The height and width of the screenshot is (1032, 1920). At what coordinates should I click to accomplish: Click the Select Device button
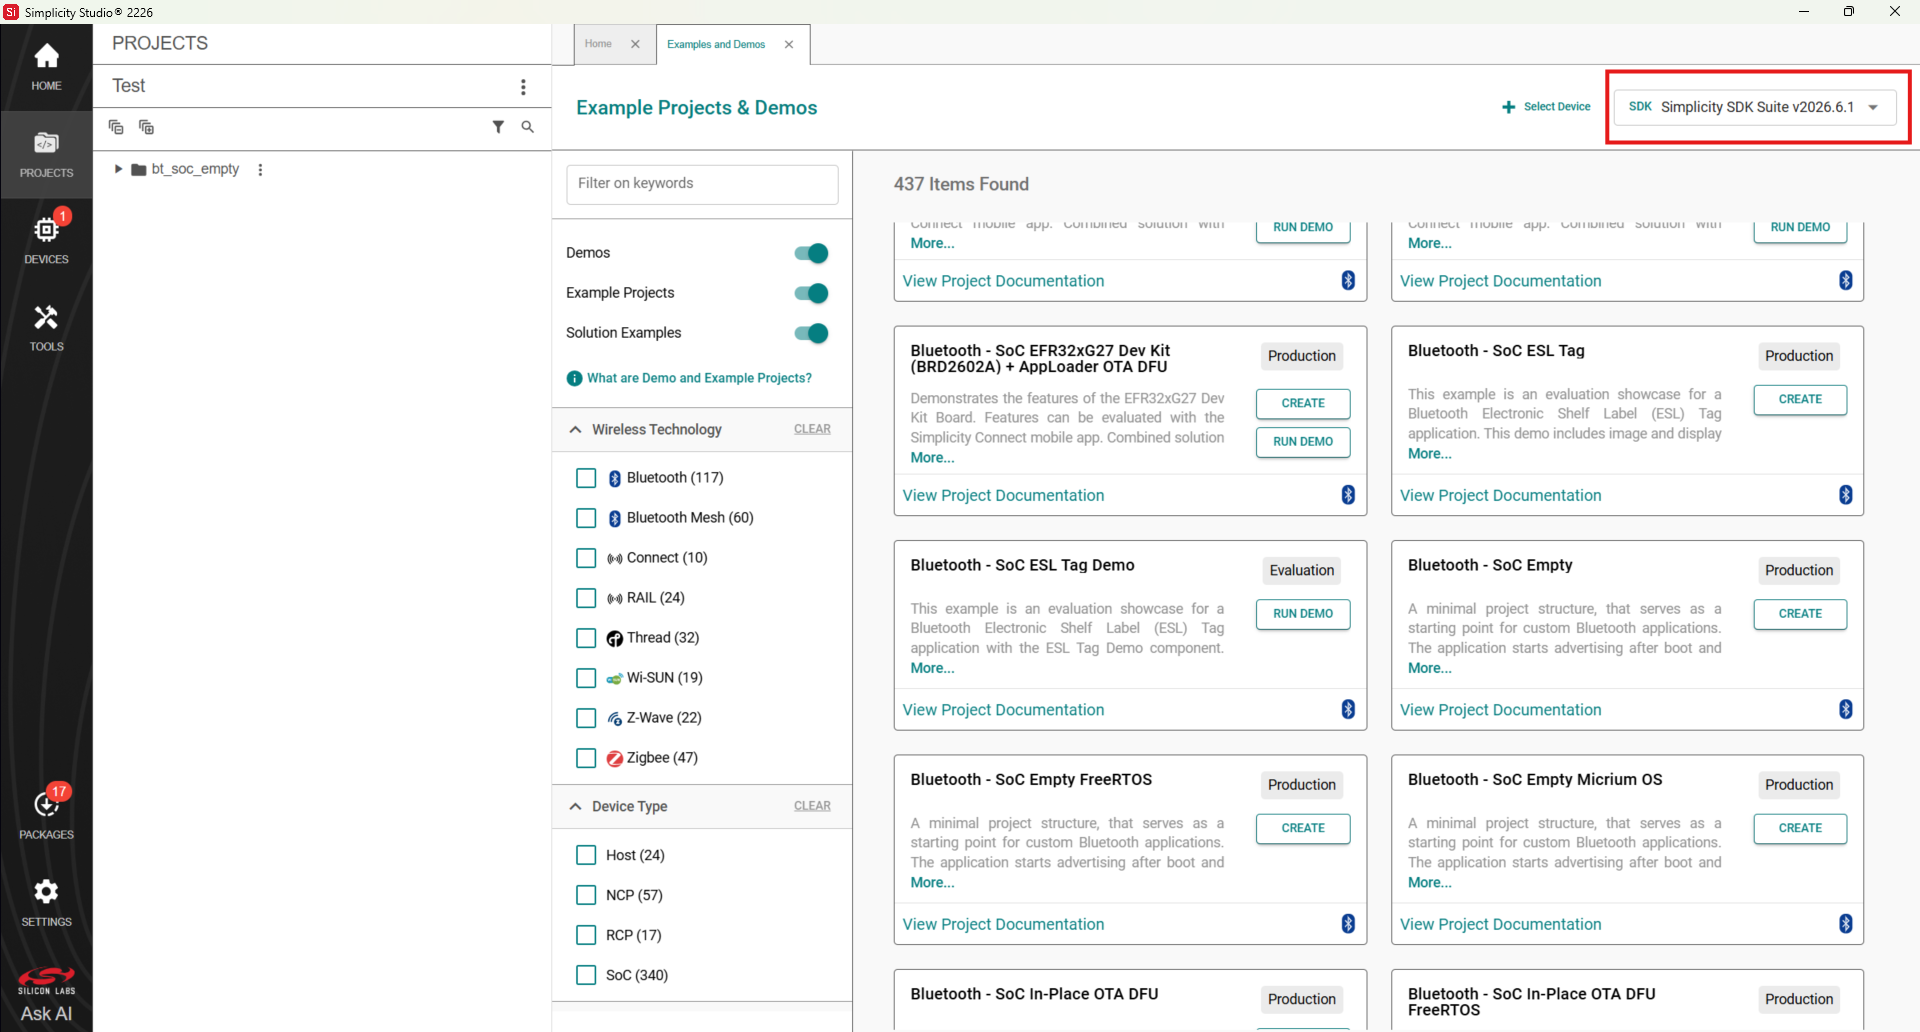click(x=1546, y=107)
